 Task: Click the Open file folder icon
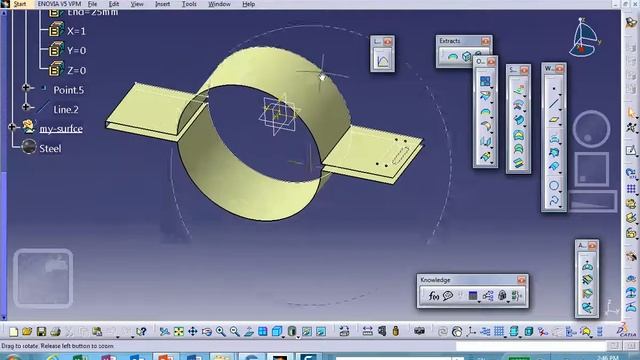pos(27,332)
